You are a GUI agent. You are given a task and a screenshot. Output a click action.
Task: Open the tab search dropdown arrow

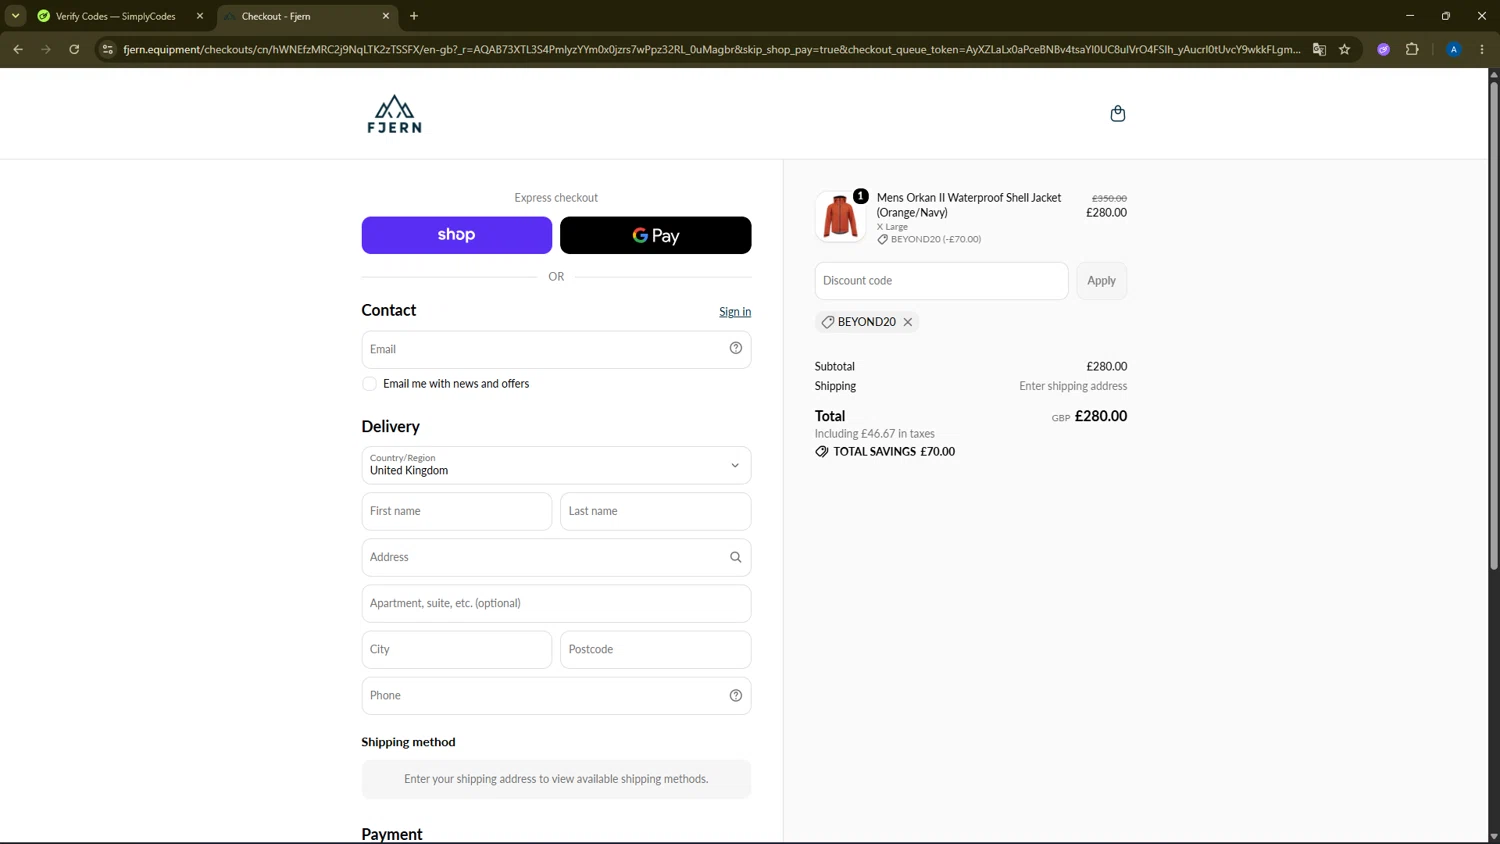point(16,16)
